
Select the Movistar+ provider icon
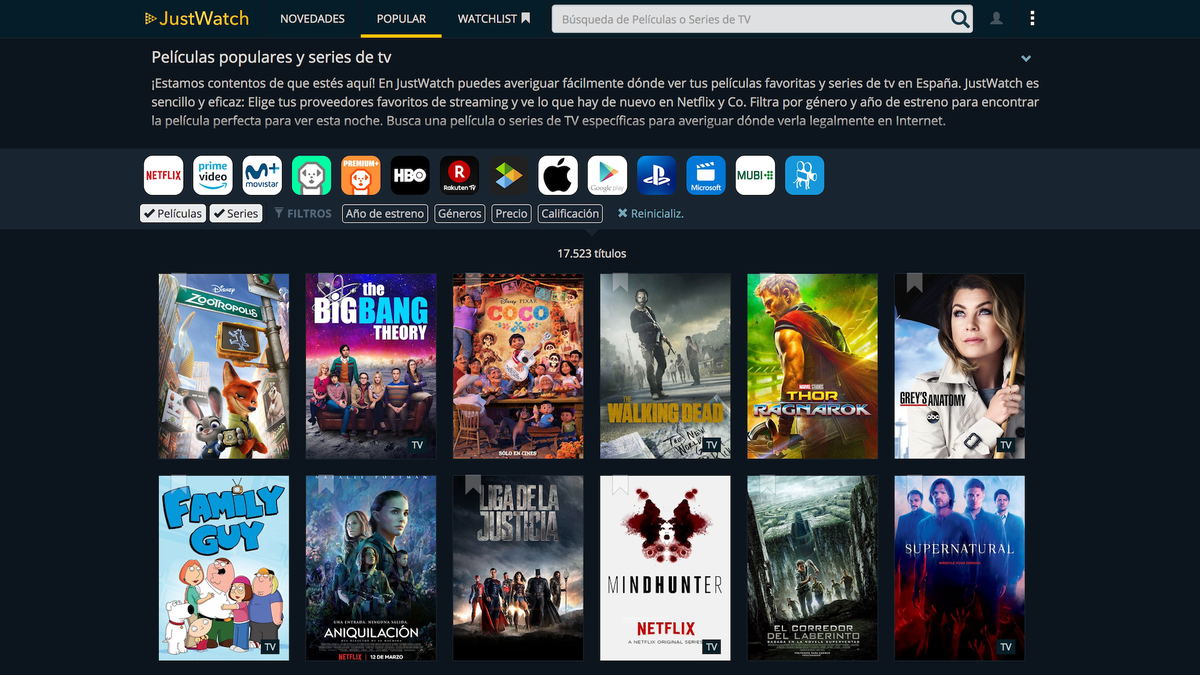[262, 175]
